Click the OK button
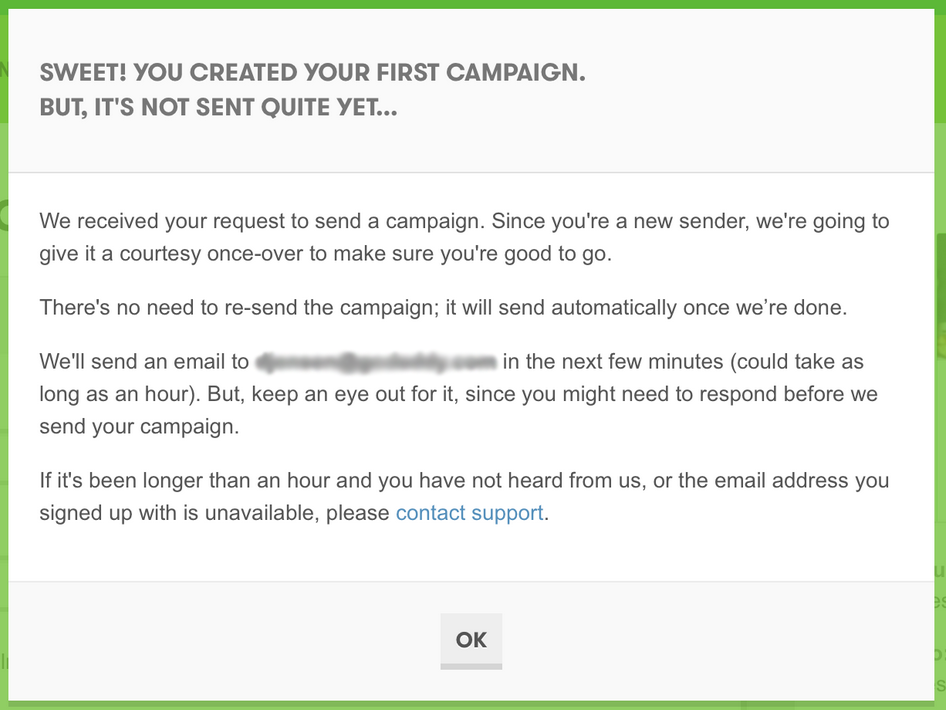 pyautogui.click(x=471, y=640)
